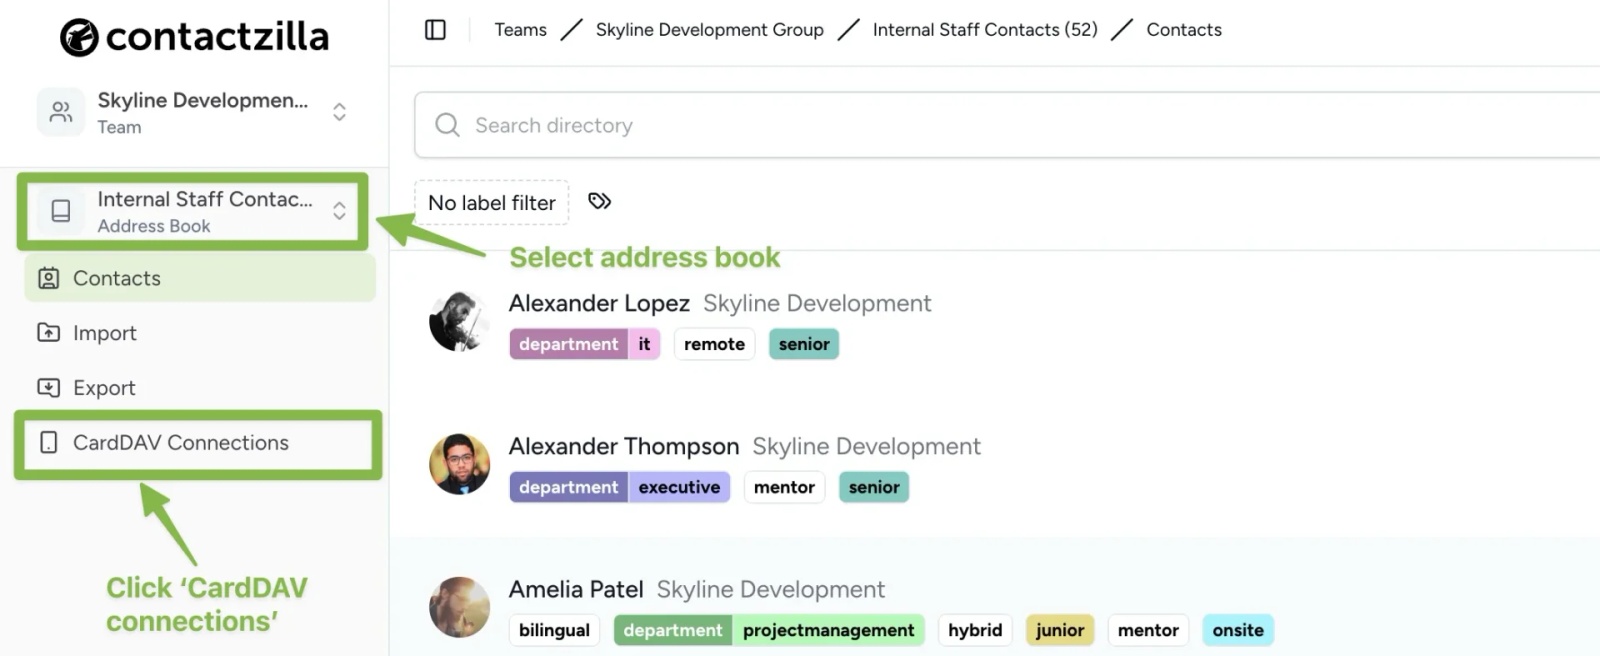Screen dimensions: 1600x656
Task: Click the contactzilla logo
Action: click(x=194, y=37)
